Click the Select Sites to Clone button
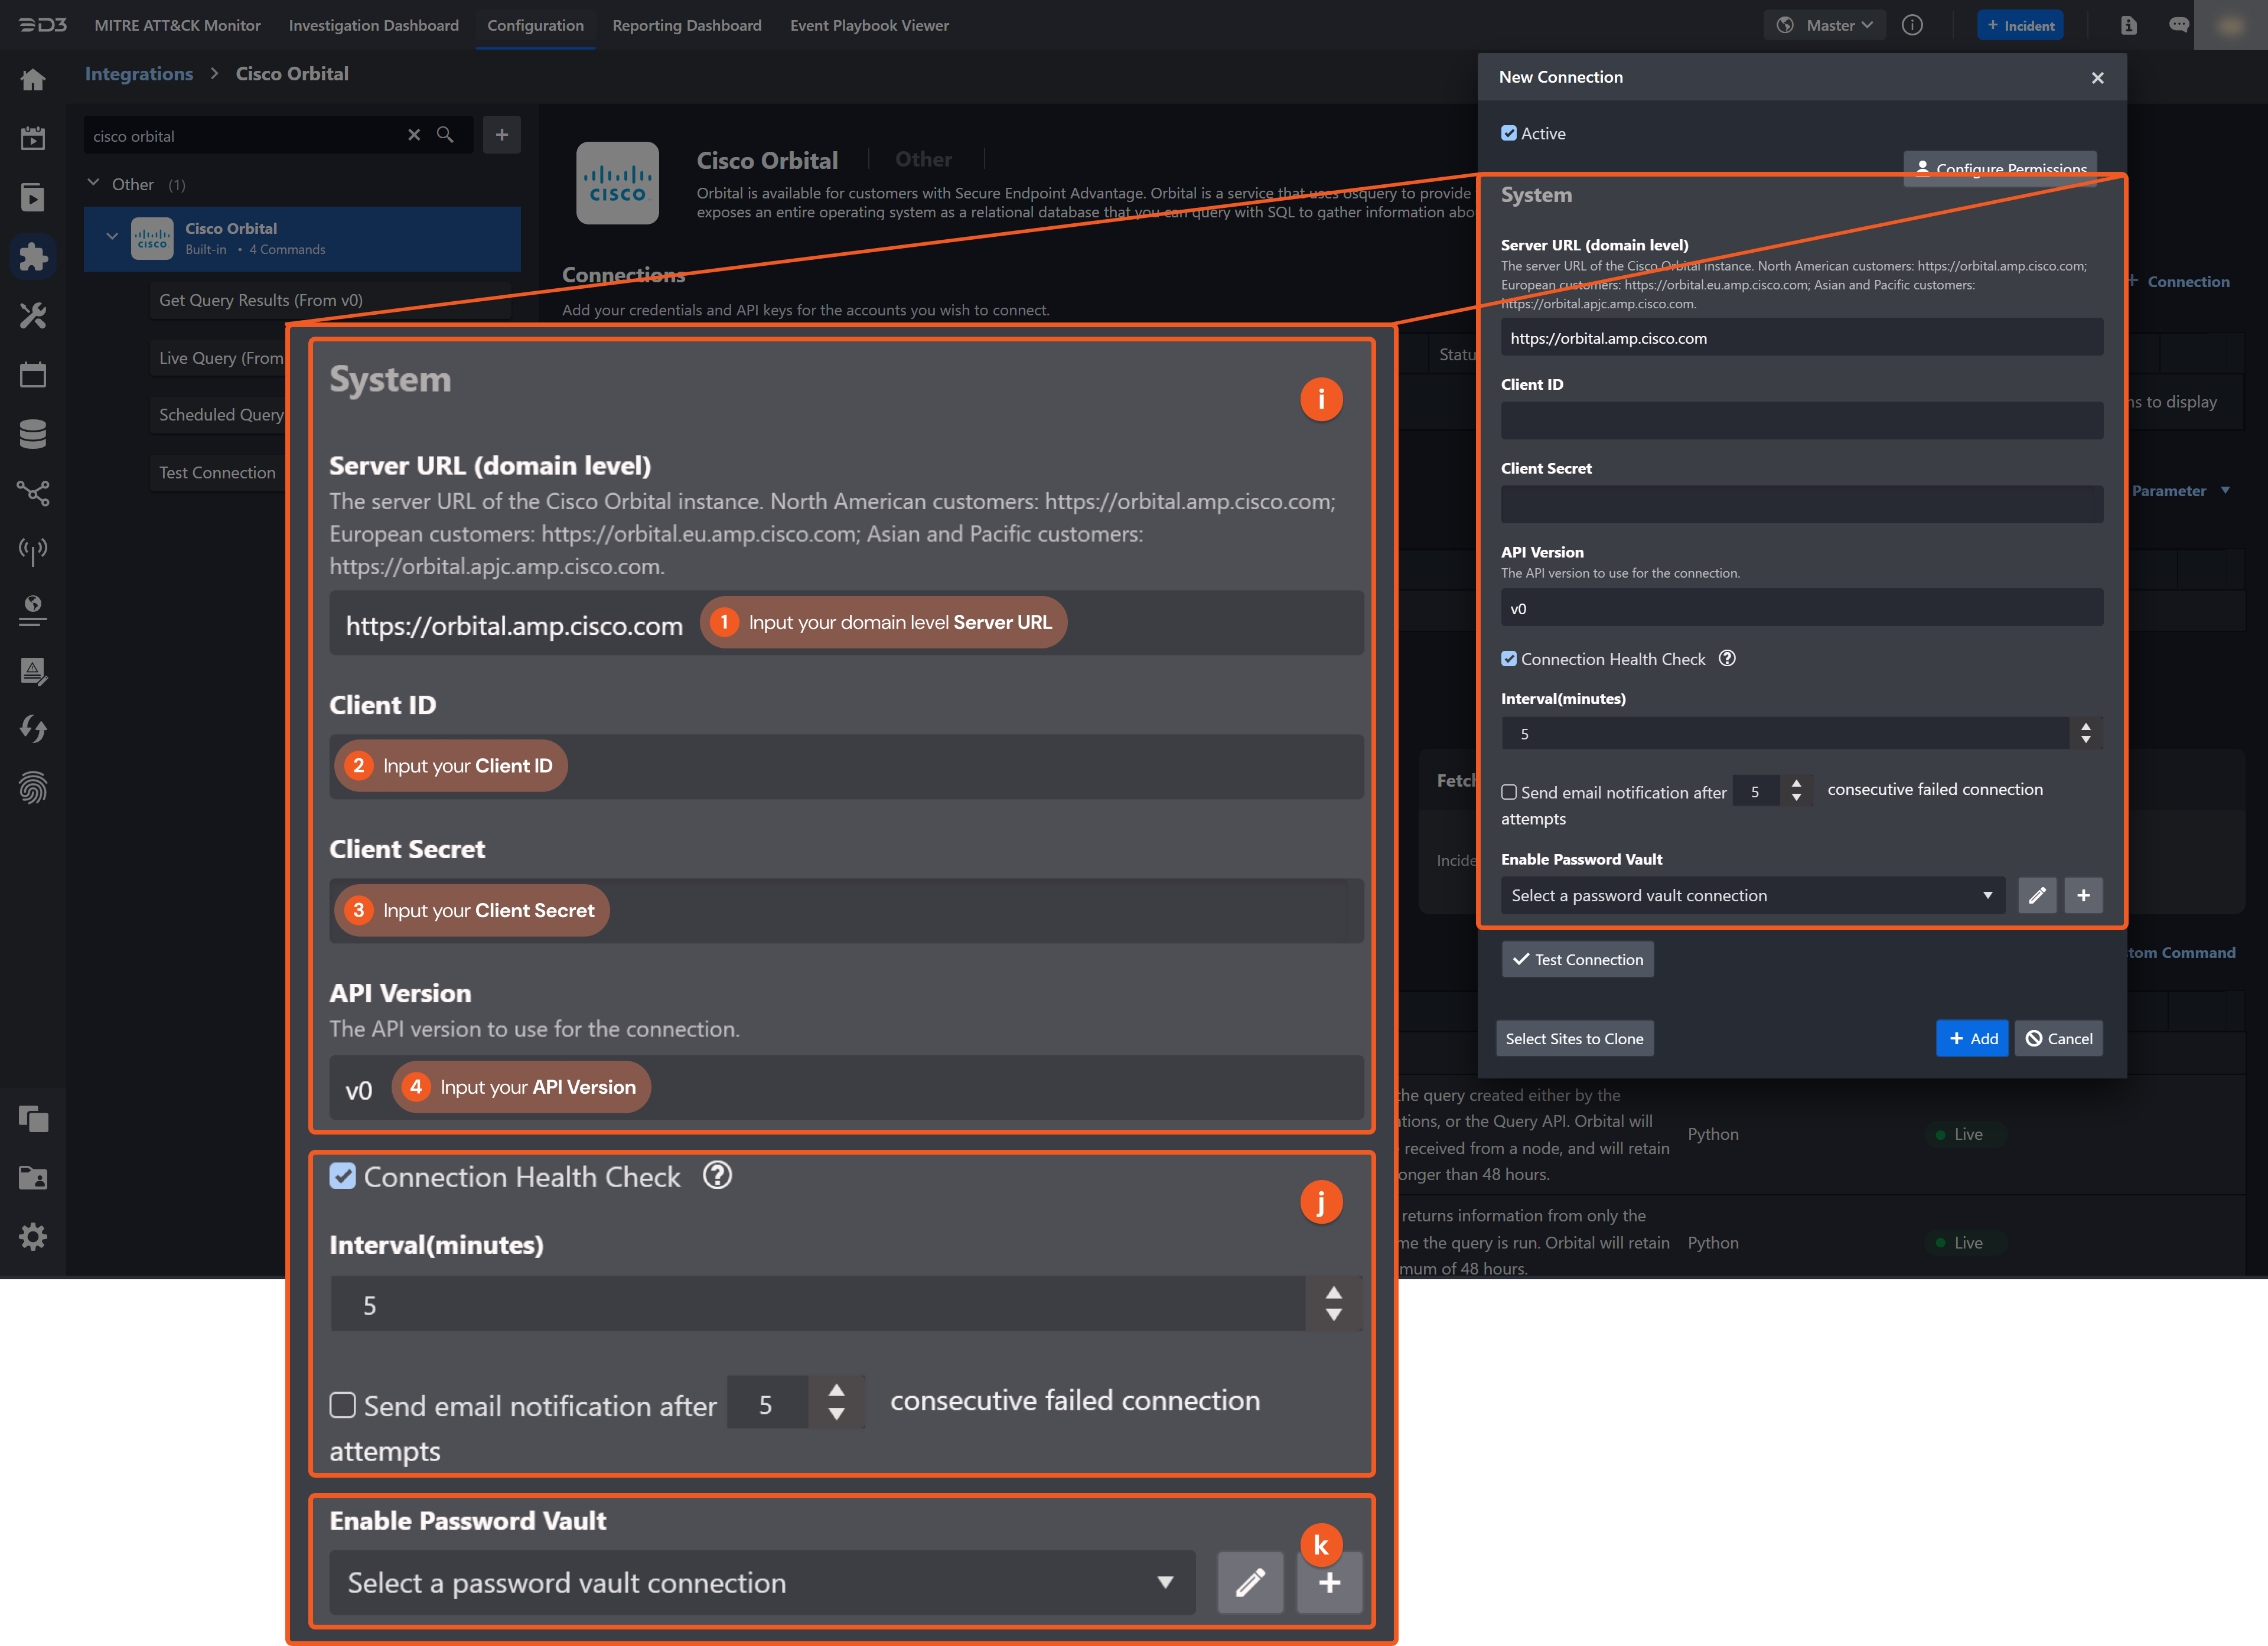The width and height of the screenshot is (2268, 1646). (x=1574, y=1038)
